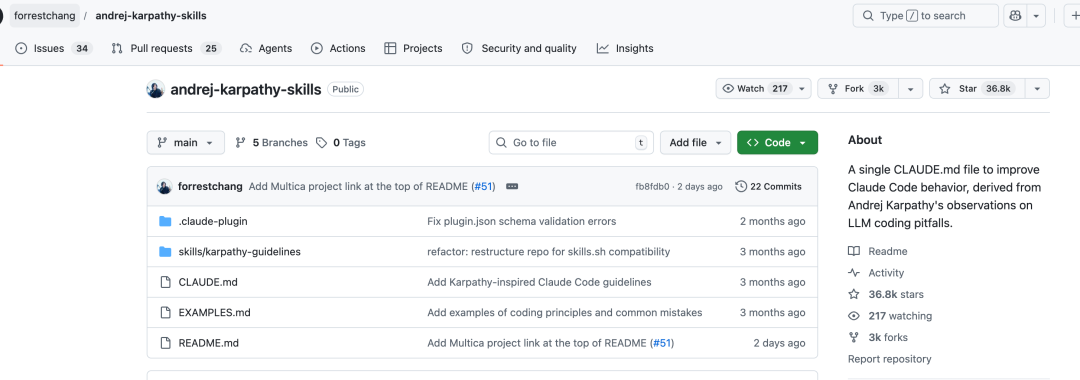This screenshot has height=380, width=1080.
Task: Star the repository
Action: (977, 89)
